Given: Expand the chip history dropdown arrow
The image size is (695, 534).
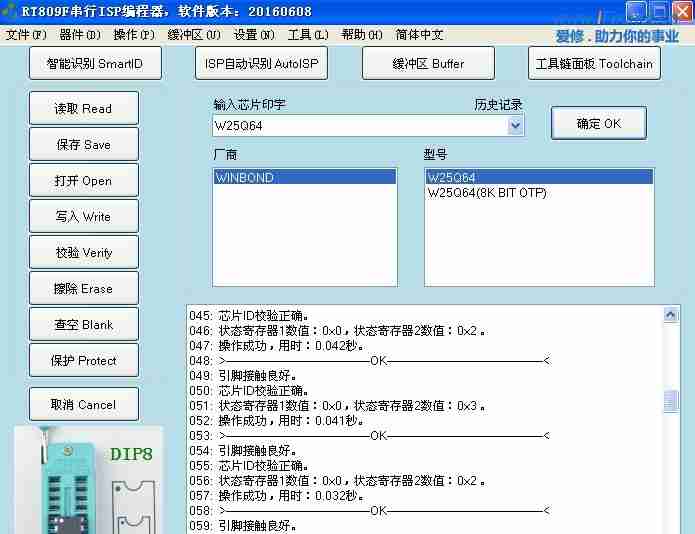Looking at the screenshot, I should click(516, 126).
